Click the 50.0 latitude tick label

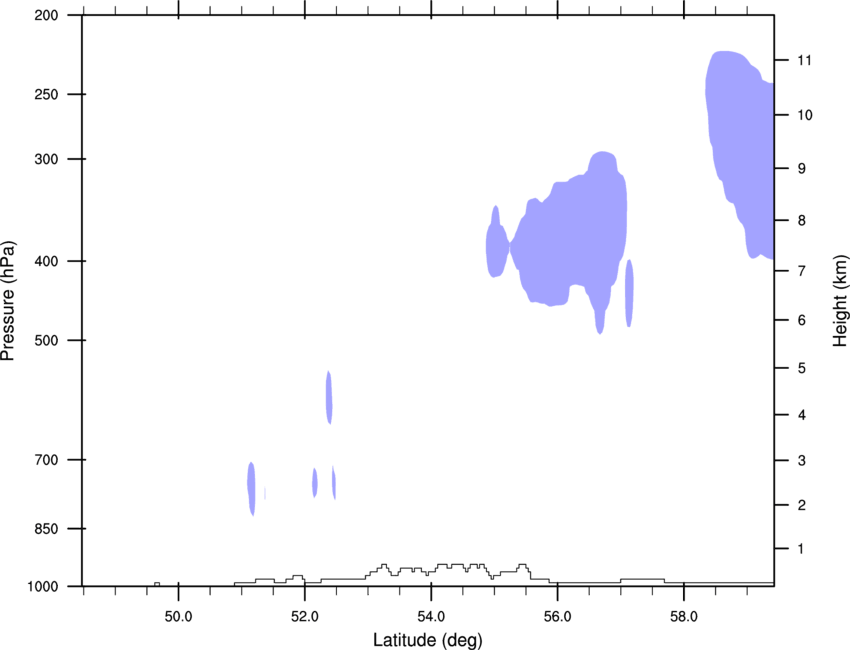178,617
